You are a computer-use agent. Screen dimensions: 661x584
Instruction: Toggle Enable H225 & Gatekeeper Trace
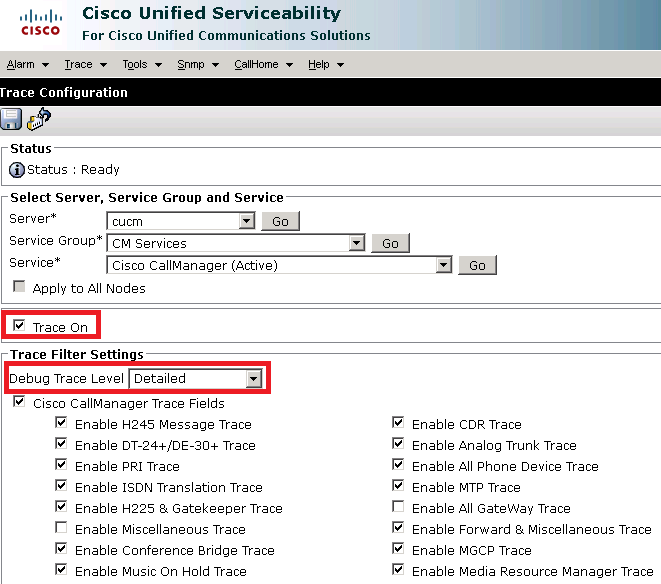tap(61, 506)
